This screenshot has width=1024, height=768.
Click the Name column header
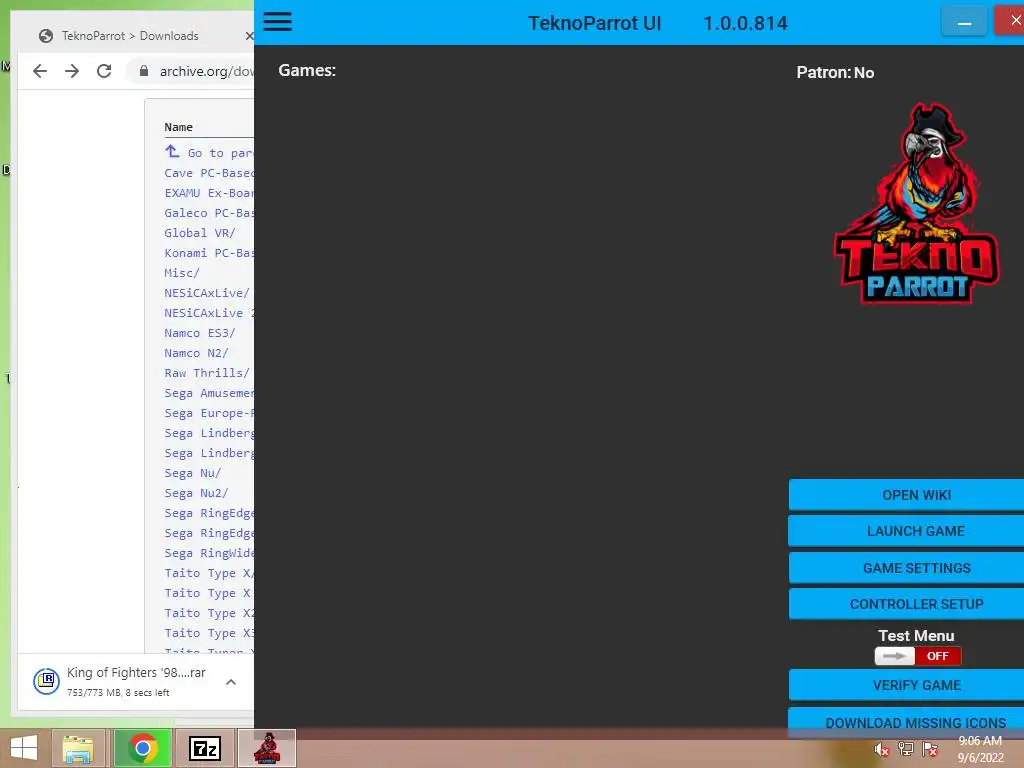click(178, 127)
